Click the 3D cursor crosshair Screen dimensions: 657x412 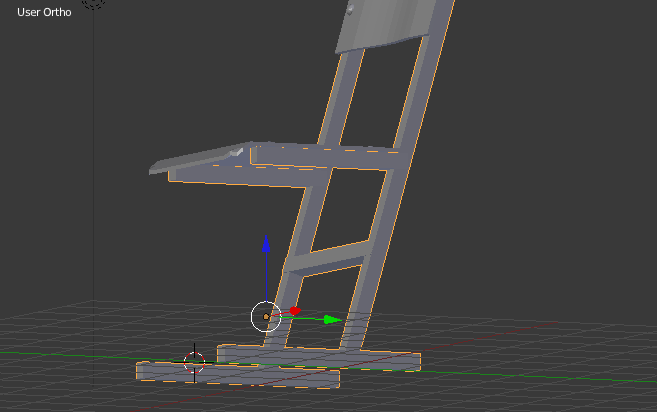coord(194,363)
